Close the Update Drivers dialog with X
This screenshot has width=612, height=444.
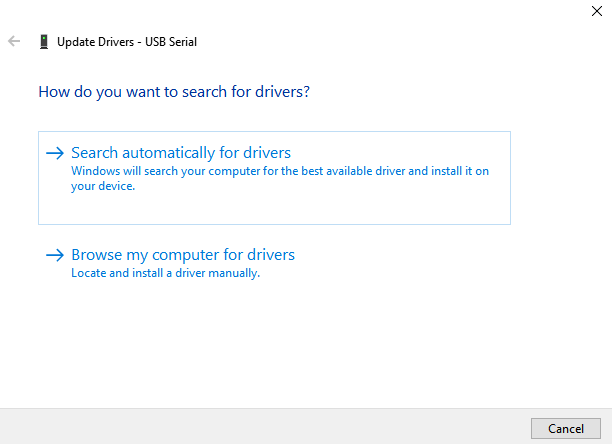596,11
